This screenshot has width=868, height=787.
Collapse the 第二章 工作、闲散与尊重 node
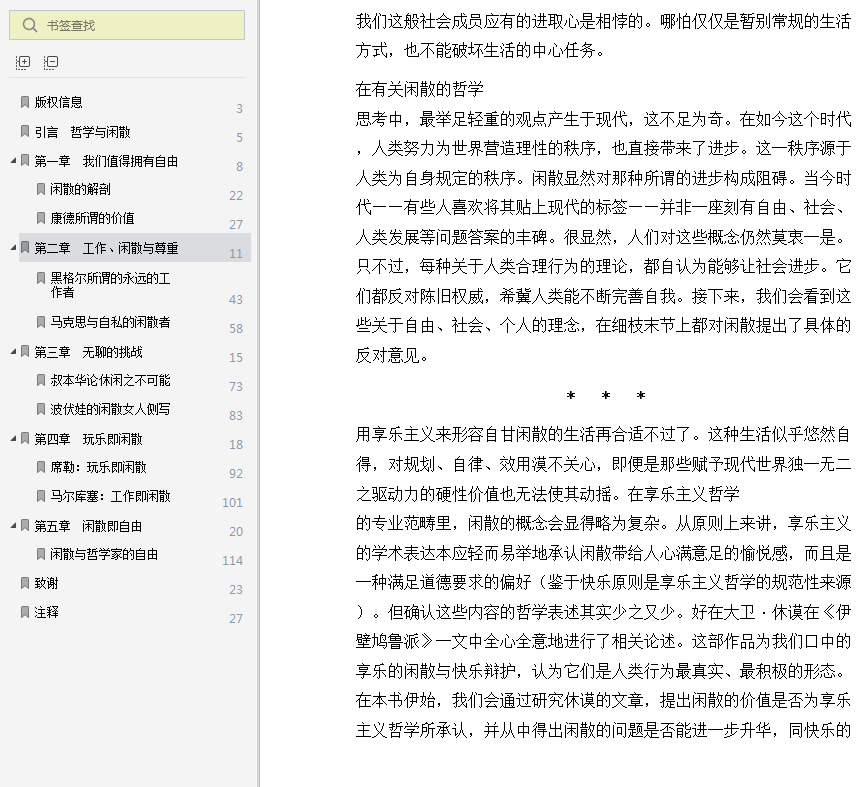coord(13,247)
